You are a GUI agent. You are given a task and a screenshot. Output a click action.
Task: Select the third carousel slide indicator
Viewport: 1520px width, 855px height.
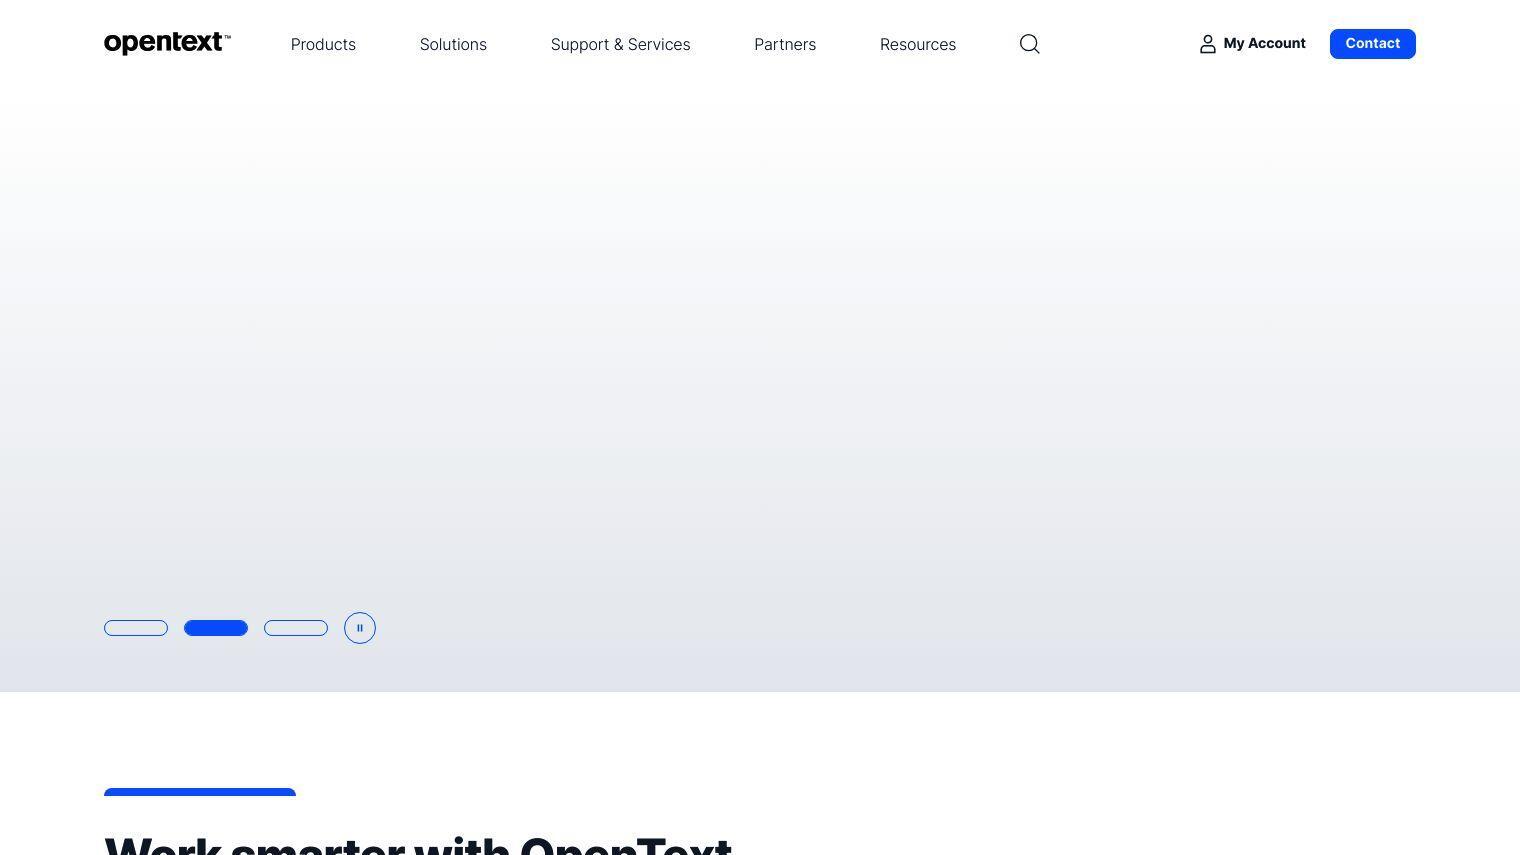296,628
